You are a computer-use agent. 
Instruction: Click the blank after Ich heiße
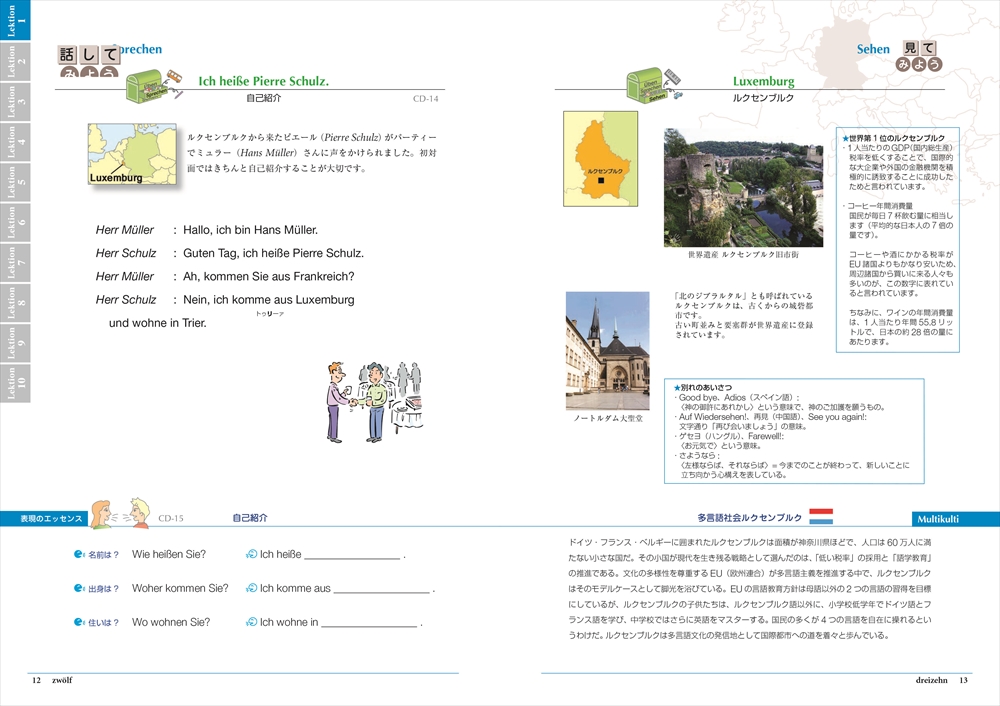[352, 556]
